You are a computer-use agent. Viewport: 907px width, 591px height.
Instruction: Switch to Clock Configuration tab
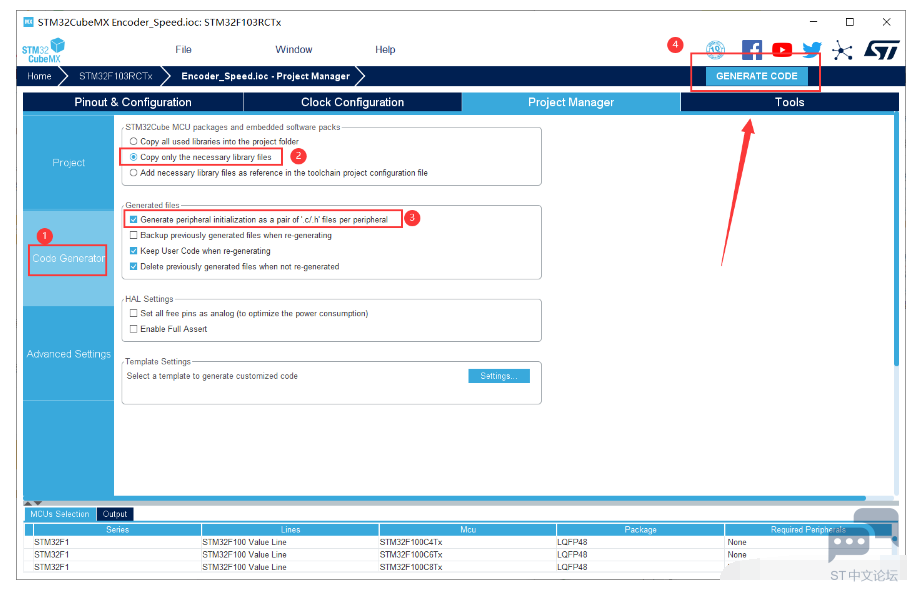[x=352, y=102]
